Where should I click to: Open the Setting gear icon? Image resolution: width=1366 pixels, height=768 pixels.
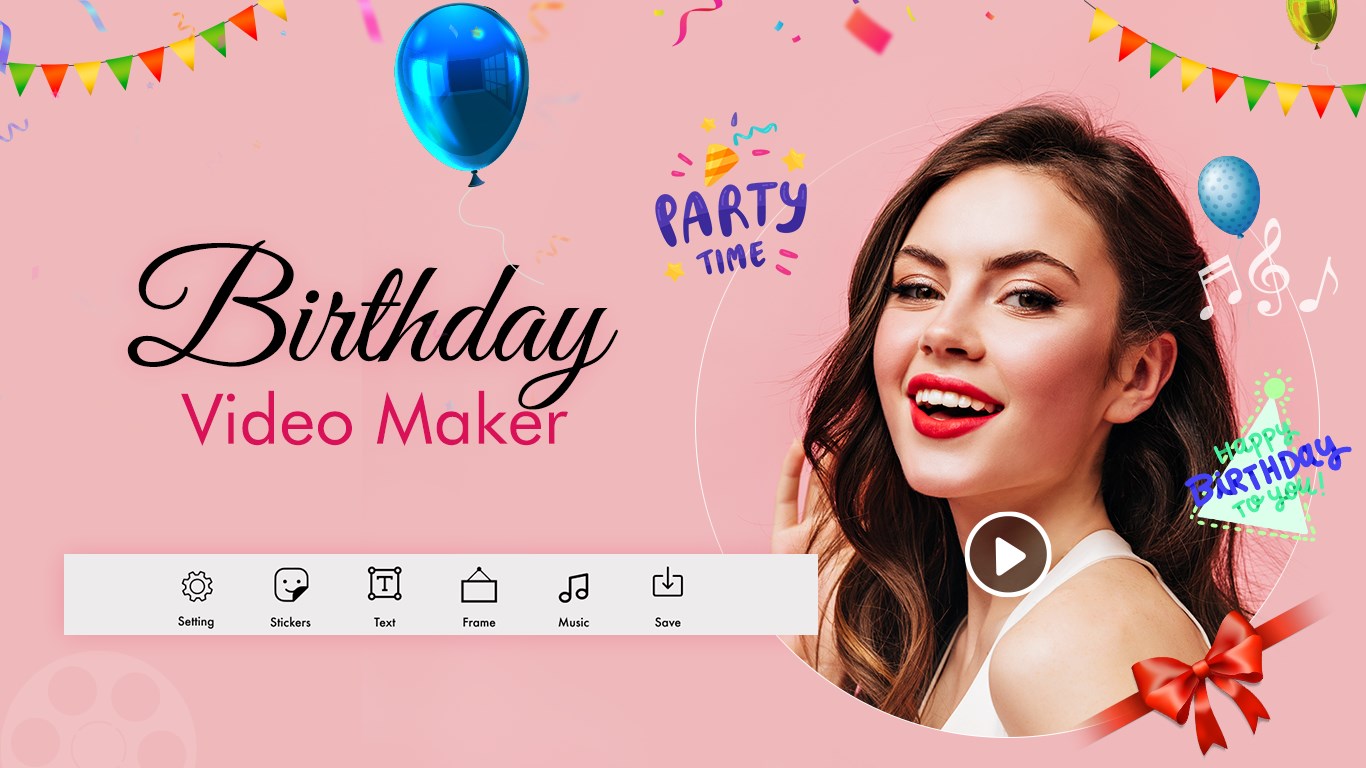(197, 586)
